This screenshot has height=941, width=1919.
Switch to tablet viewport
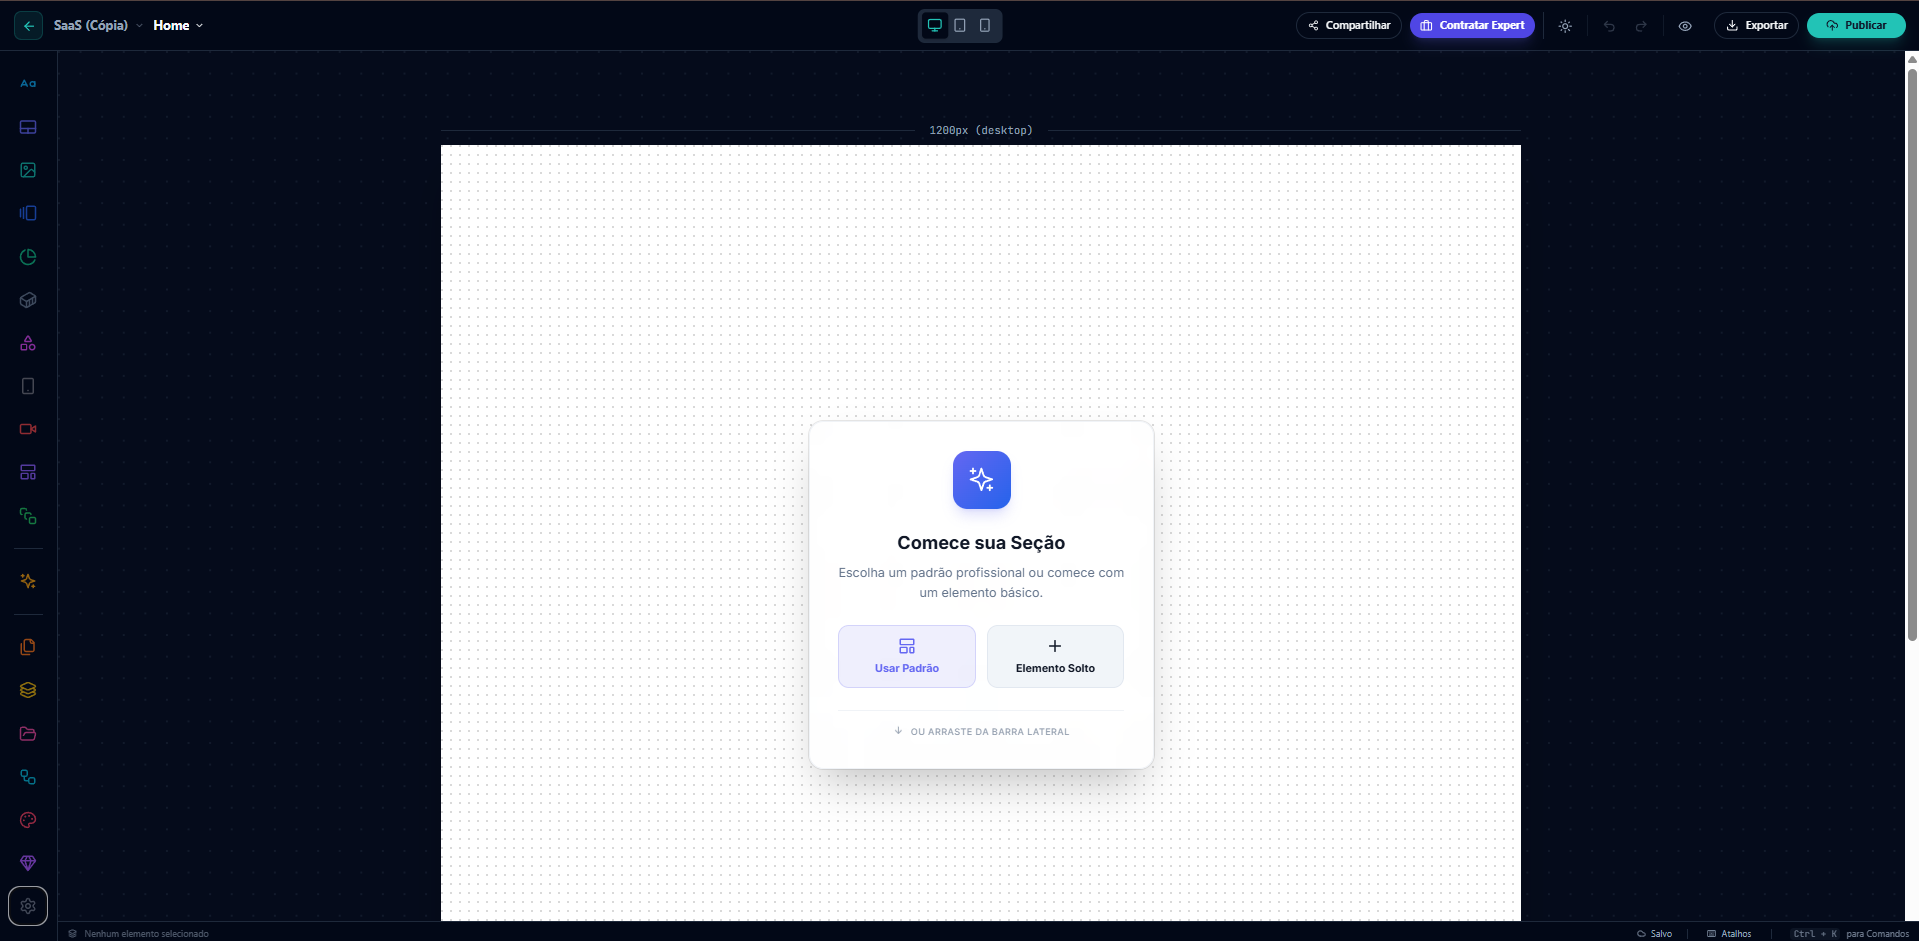point(960,26)
